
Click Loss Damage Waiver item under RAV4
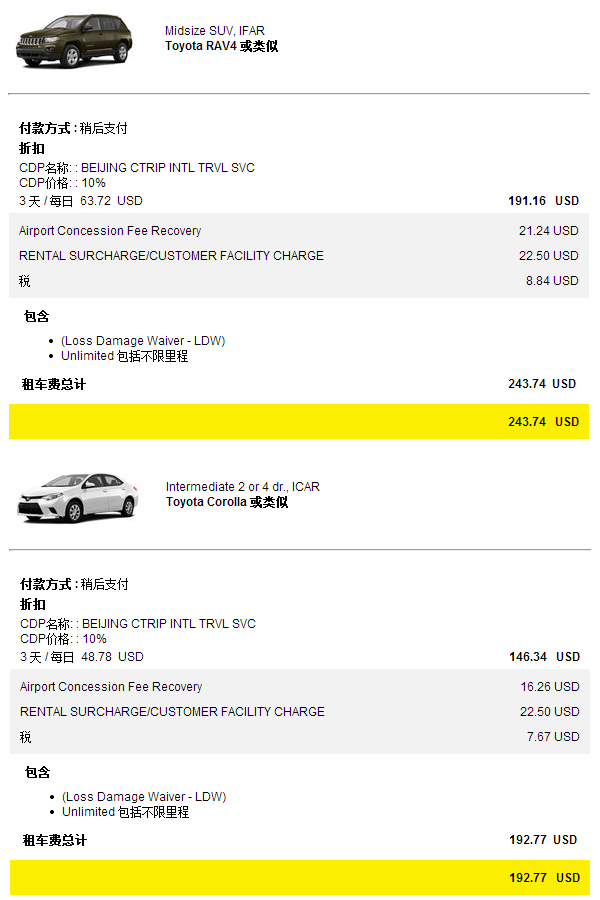tap(143, 341)
